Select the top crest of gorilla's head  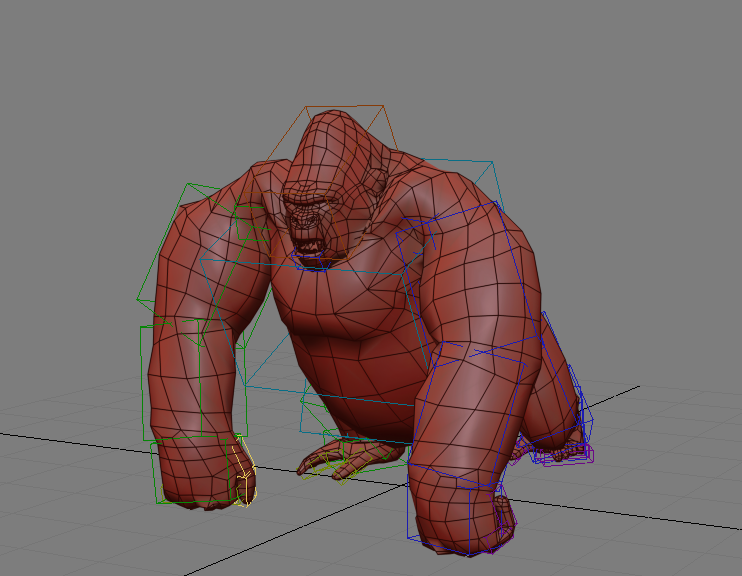click(x=335, y=128)
